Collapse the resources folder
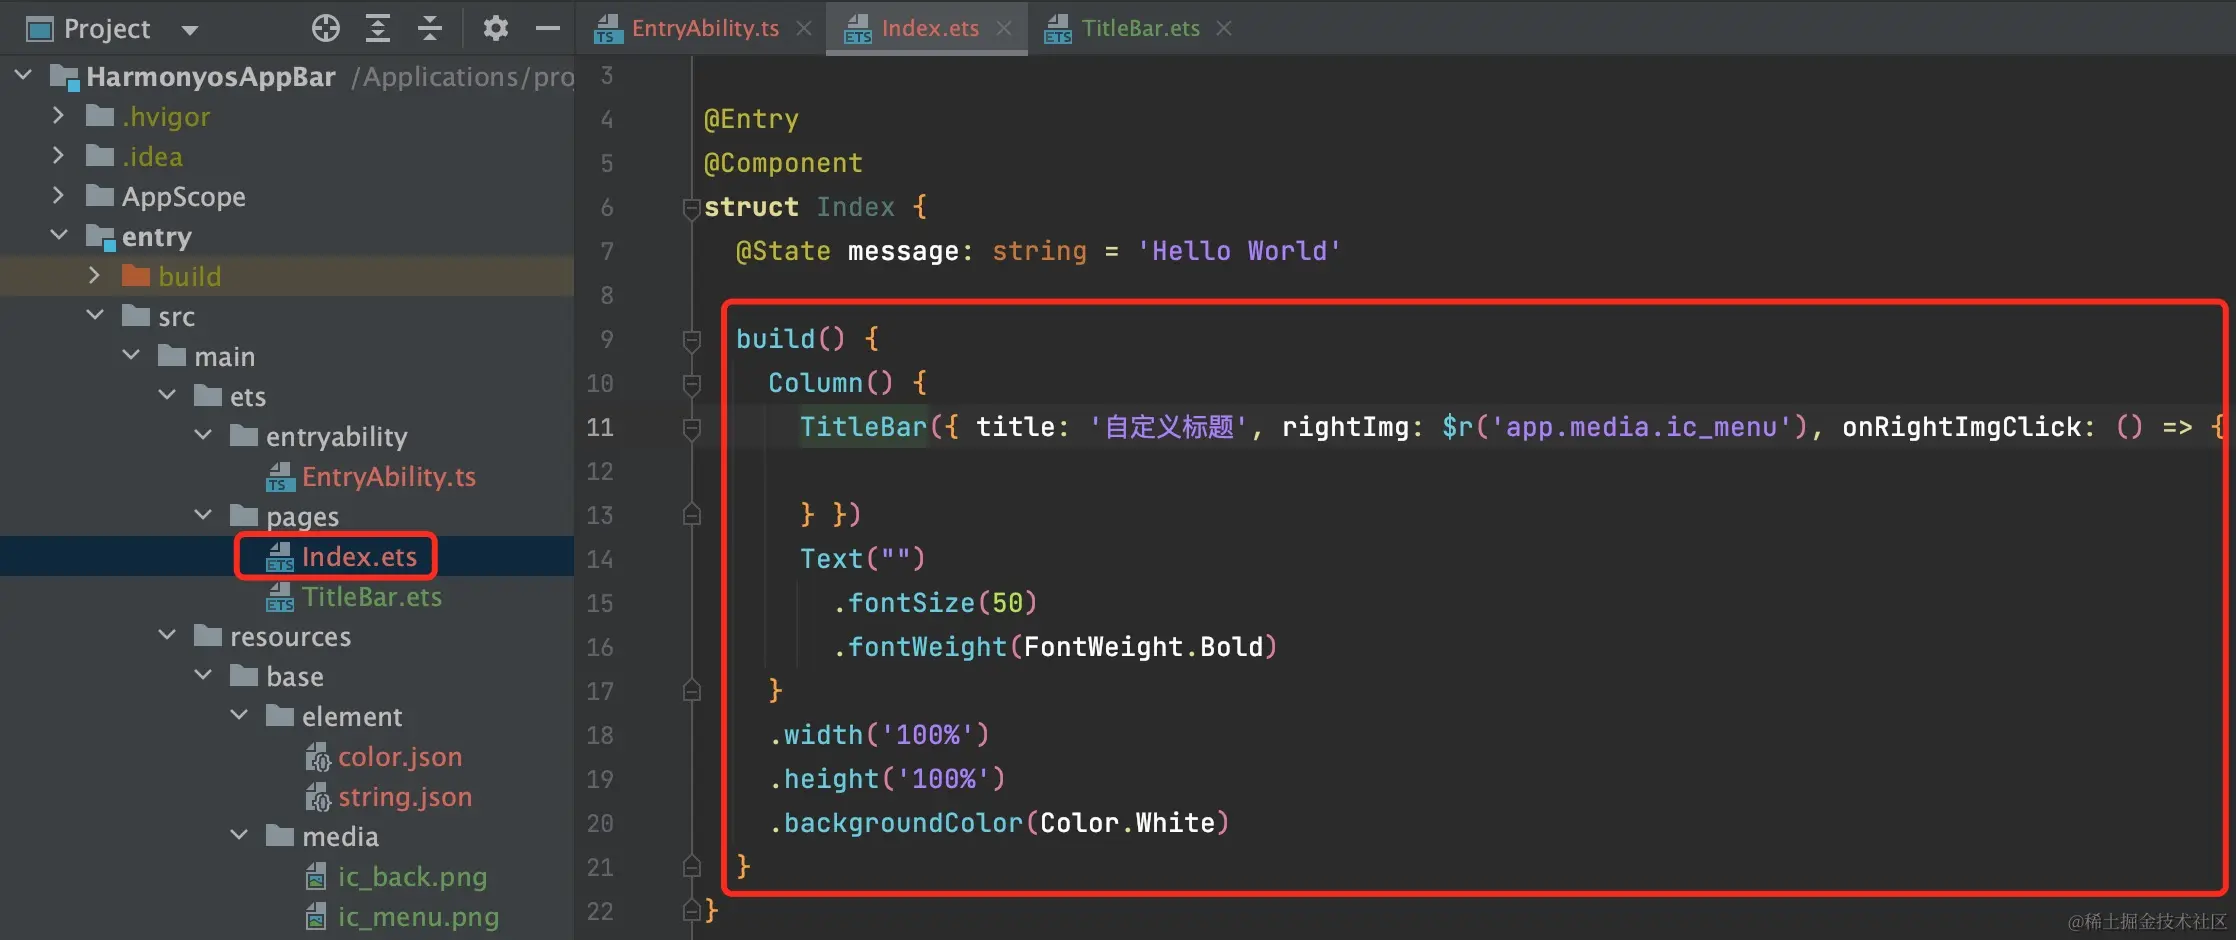This screenshot has height=940, width=2236. pos(167,635)
